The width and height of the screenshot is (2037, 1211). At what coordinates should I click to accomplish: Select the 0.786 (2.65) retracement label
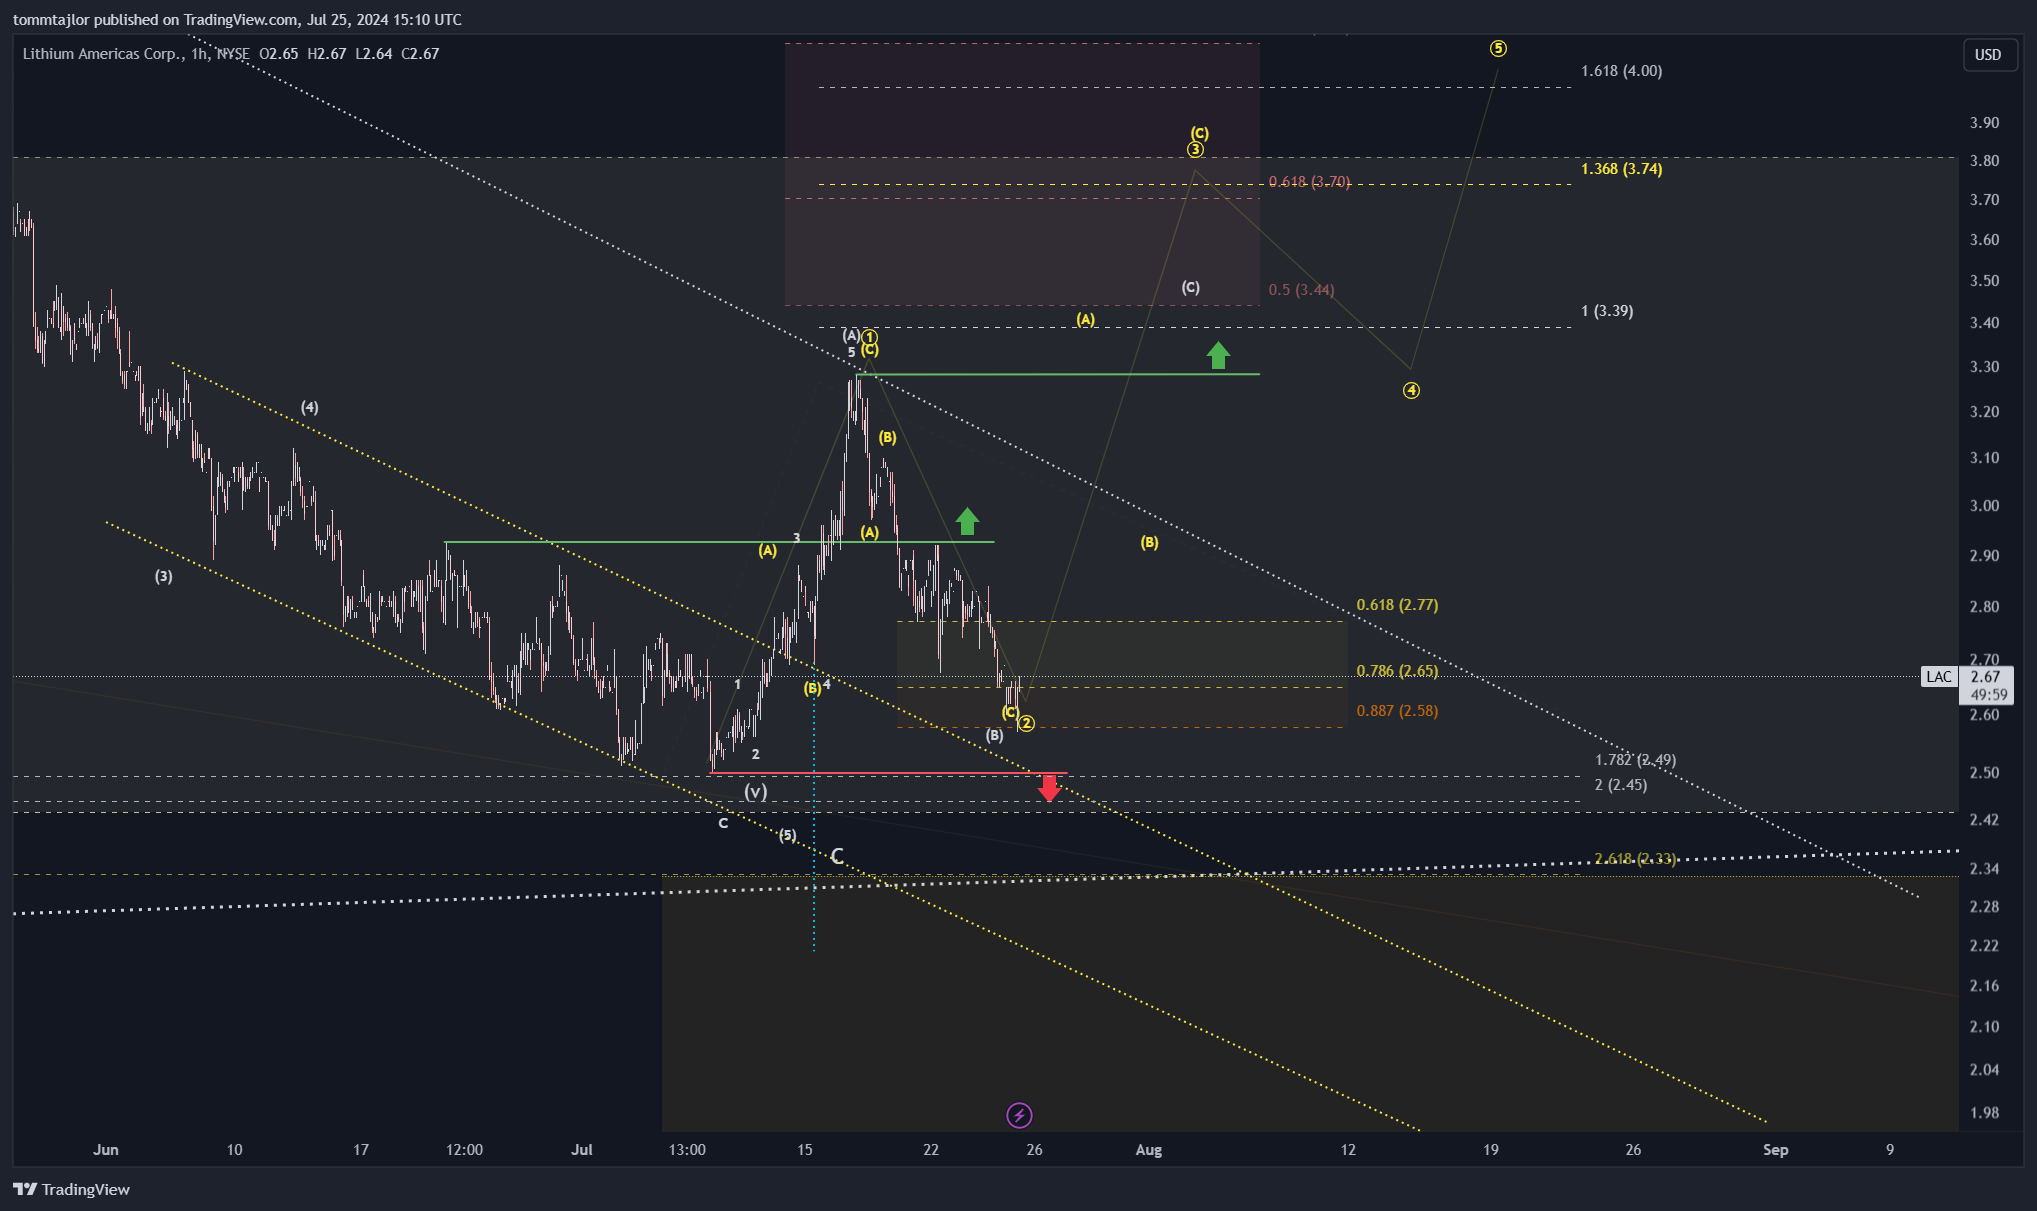(1397, 671)
